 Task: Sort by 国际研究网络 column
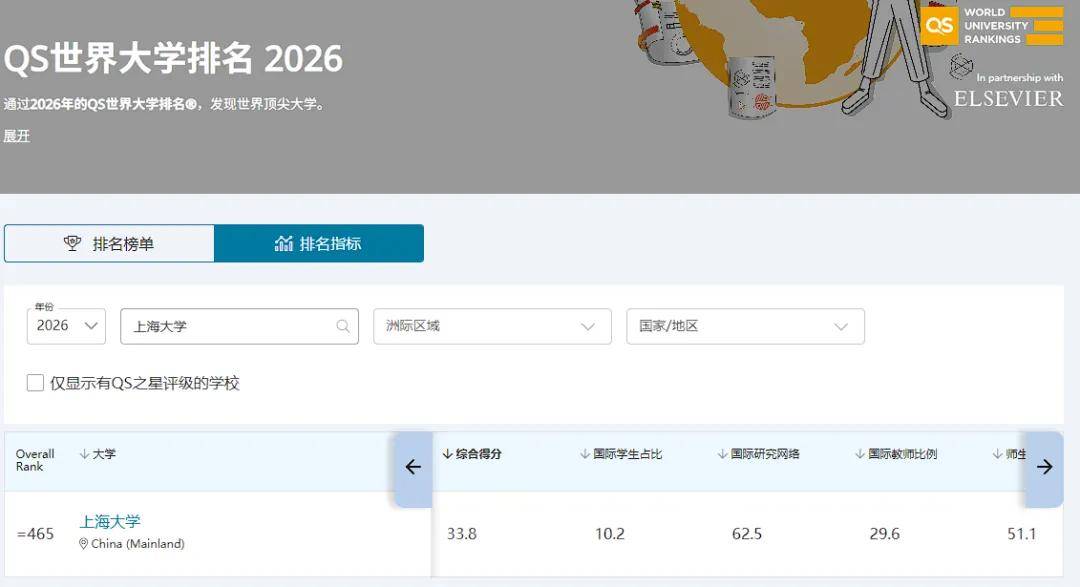tap(758, 454)
